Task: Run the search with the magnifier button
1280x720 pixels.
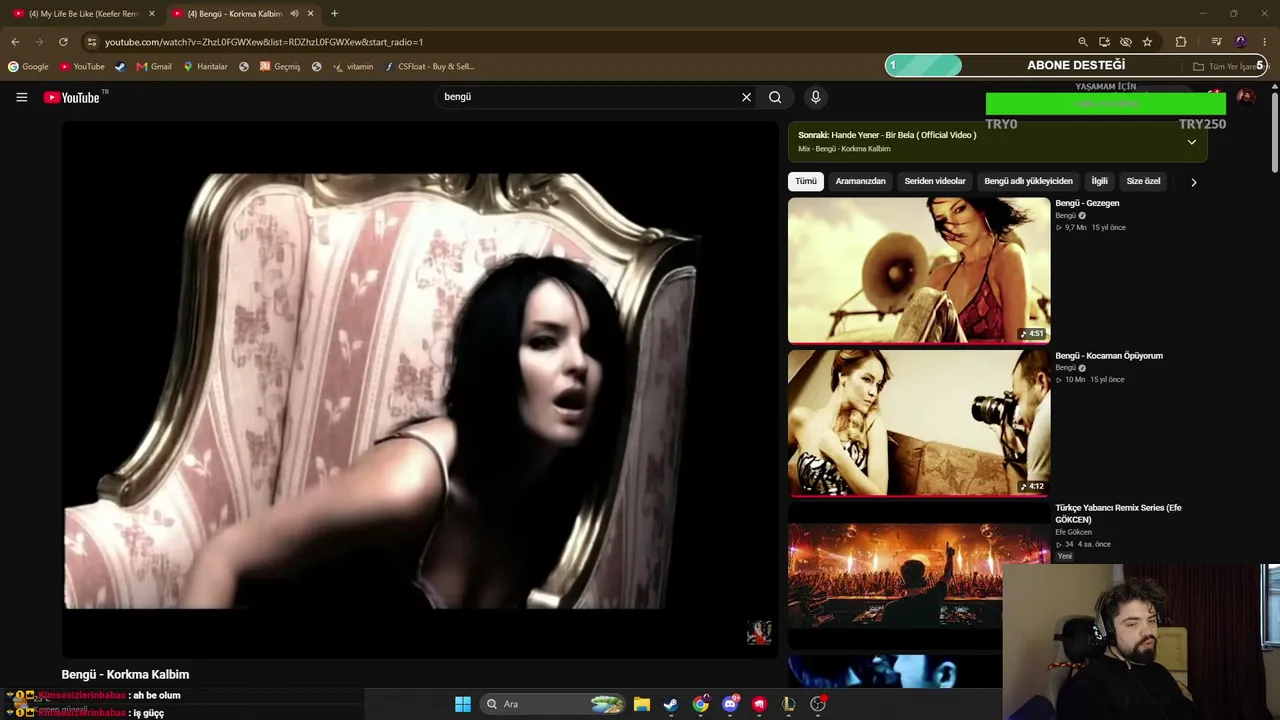Action: tap(775, 97)
